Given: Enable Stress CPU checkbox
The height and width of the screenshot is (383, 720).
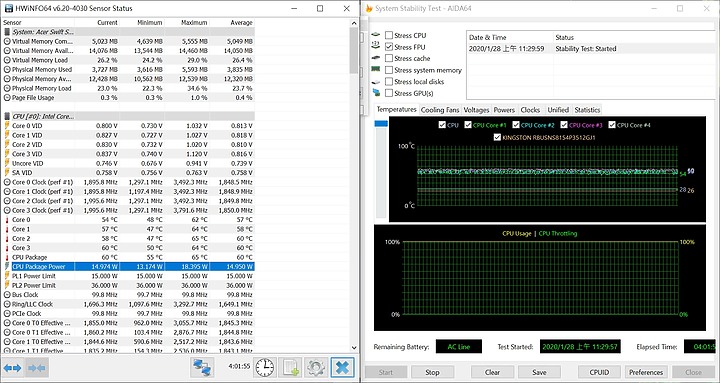Looking at the screenshot, I should coord(389,35).
